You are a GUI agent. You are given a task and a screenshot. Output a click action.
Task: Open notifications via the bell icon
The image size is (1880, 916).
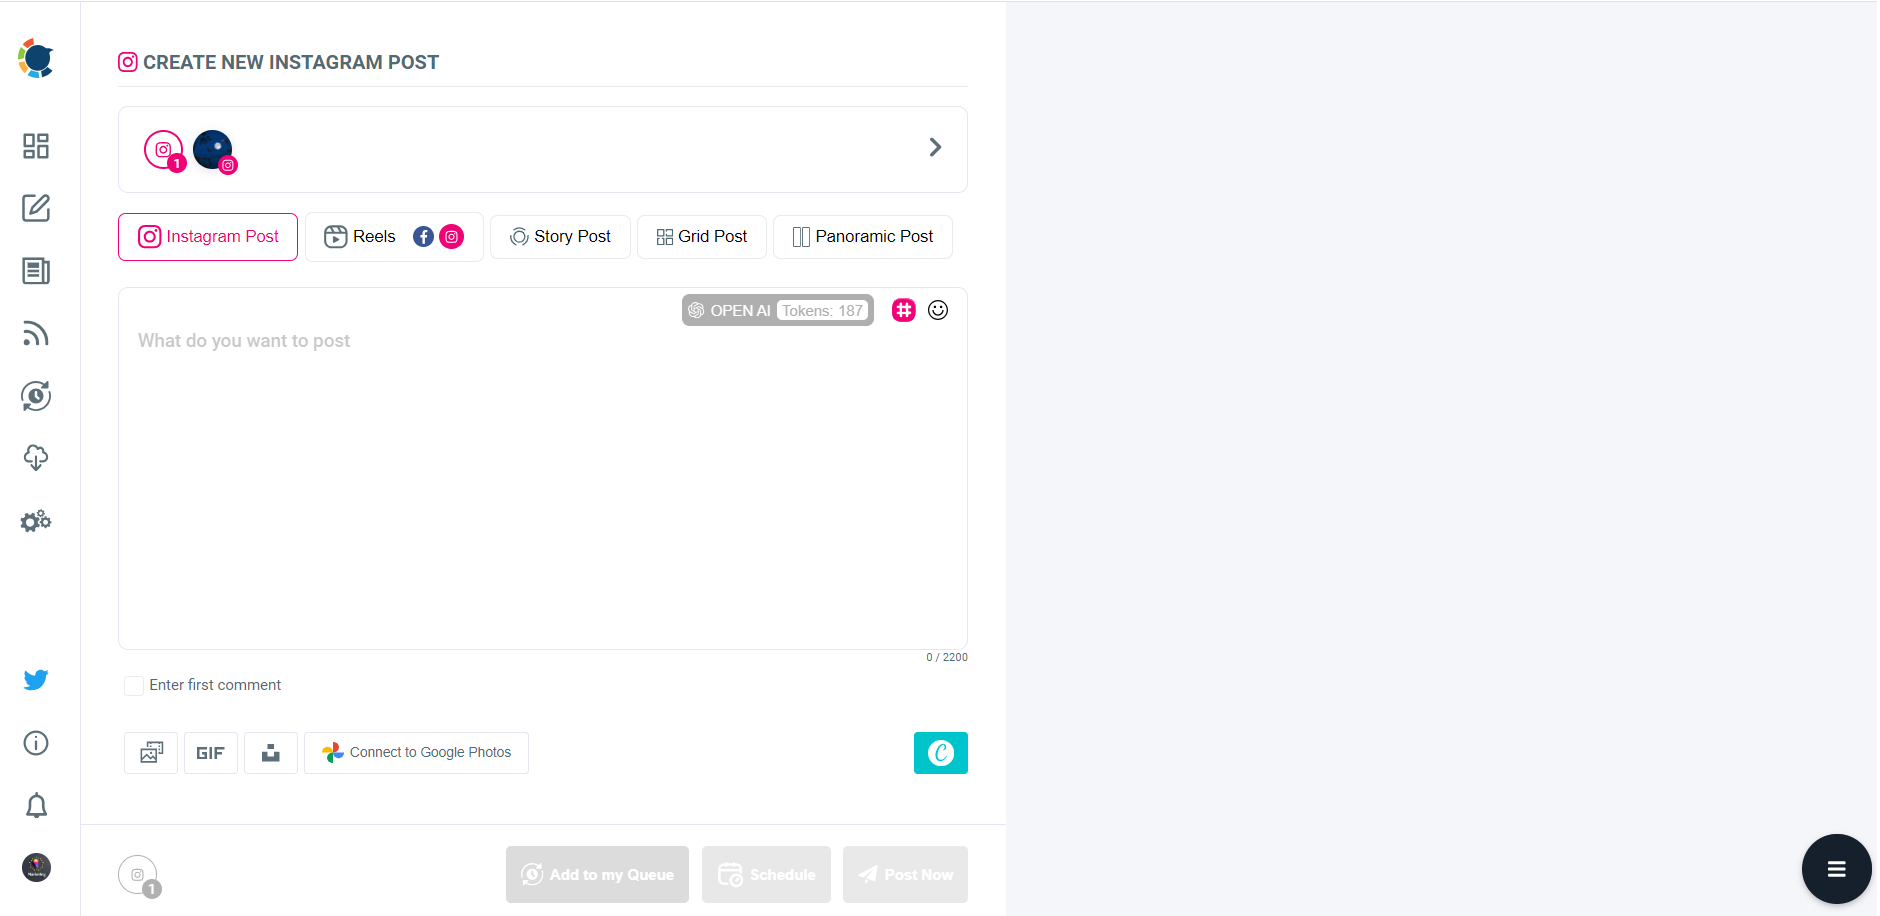36,805
